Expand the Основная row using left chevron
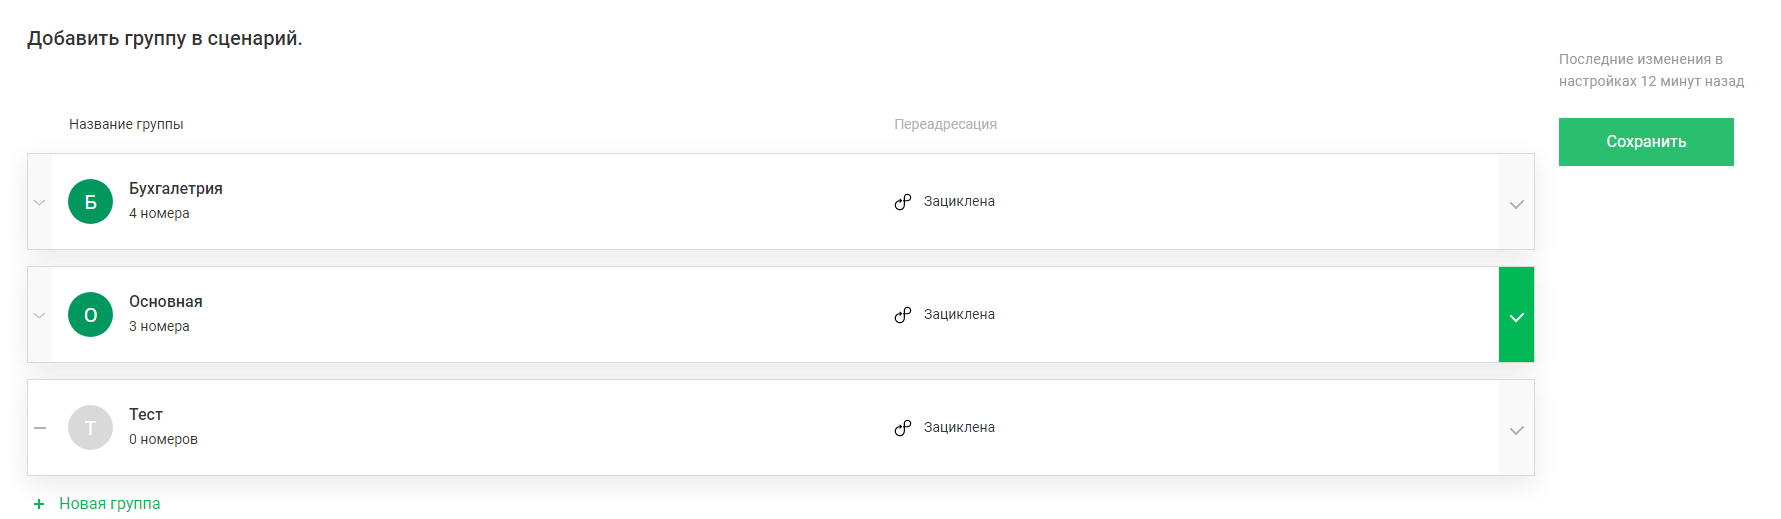The image size is (1781, 519). tap(40, 315)
